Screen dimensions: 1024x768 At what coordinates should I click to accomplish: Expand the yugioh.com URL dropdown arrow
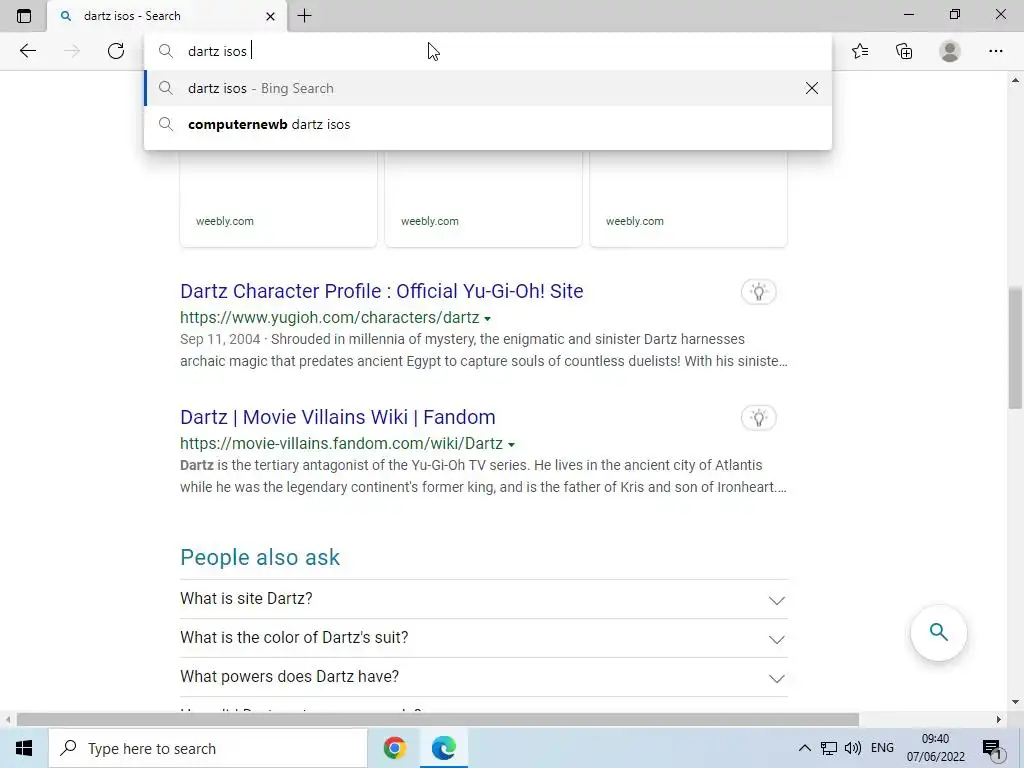pos(487,319)
